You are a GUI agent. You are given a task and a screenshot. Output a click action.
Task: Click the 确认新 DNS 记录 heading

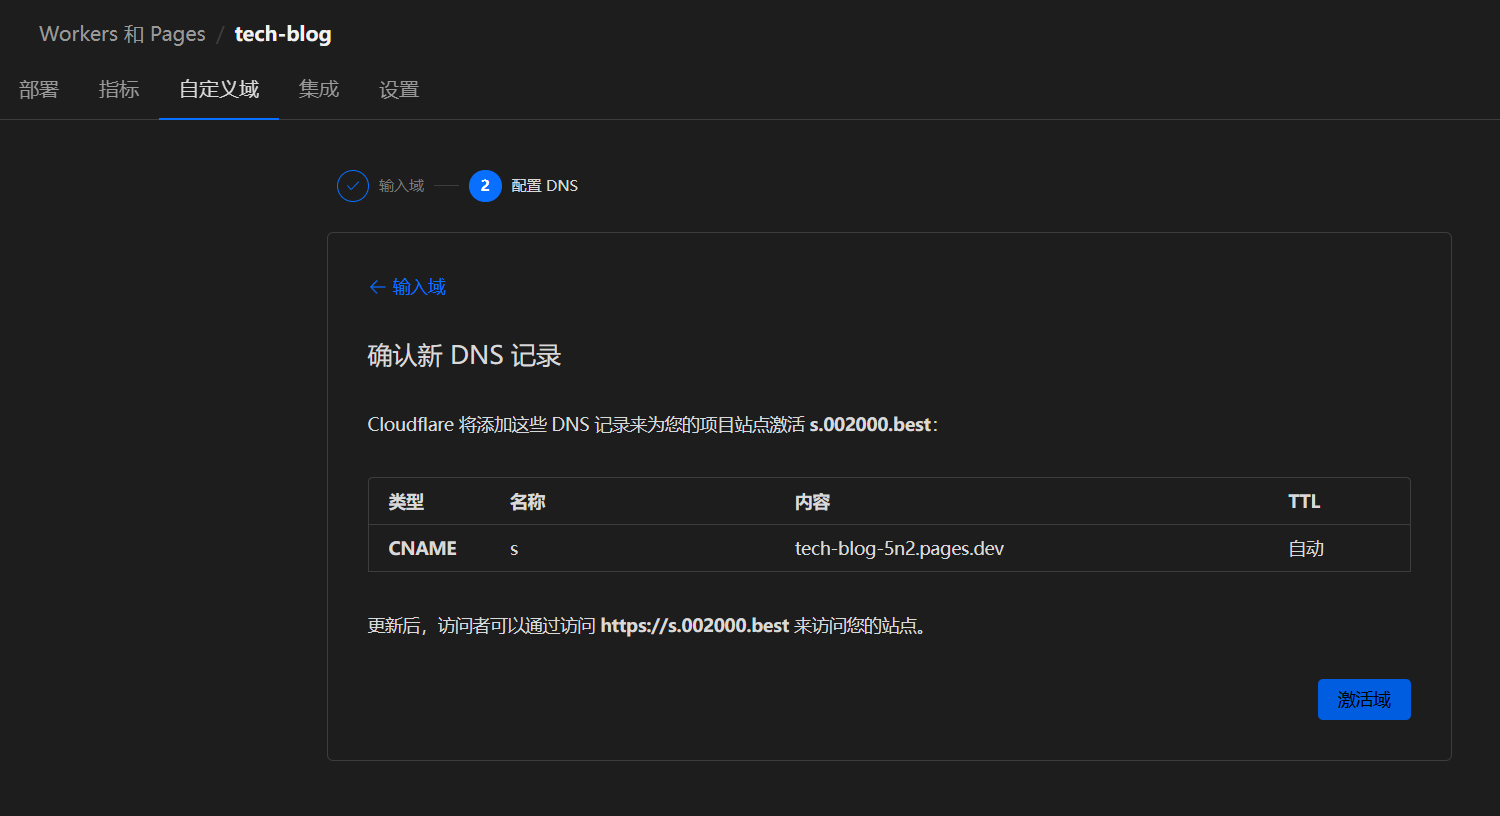point(464,356)
